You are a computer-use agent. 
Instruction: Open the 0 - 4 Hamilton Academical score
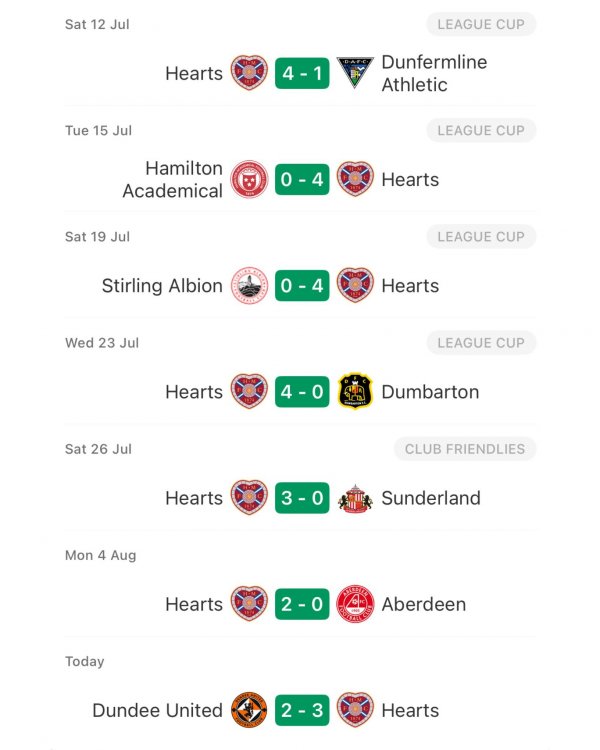tap(302, 179)
